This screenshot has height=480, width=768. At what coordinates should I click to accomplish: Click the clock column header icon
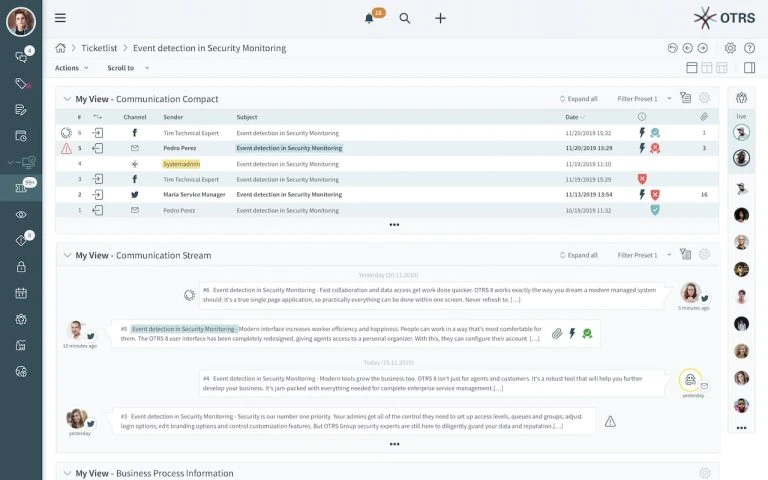[x=642, y=117]
